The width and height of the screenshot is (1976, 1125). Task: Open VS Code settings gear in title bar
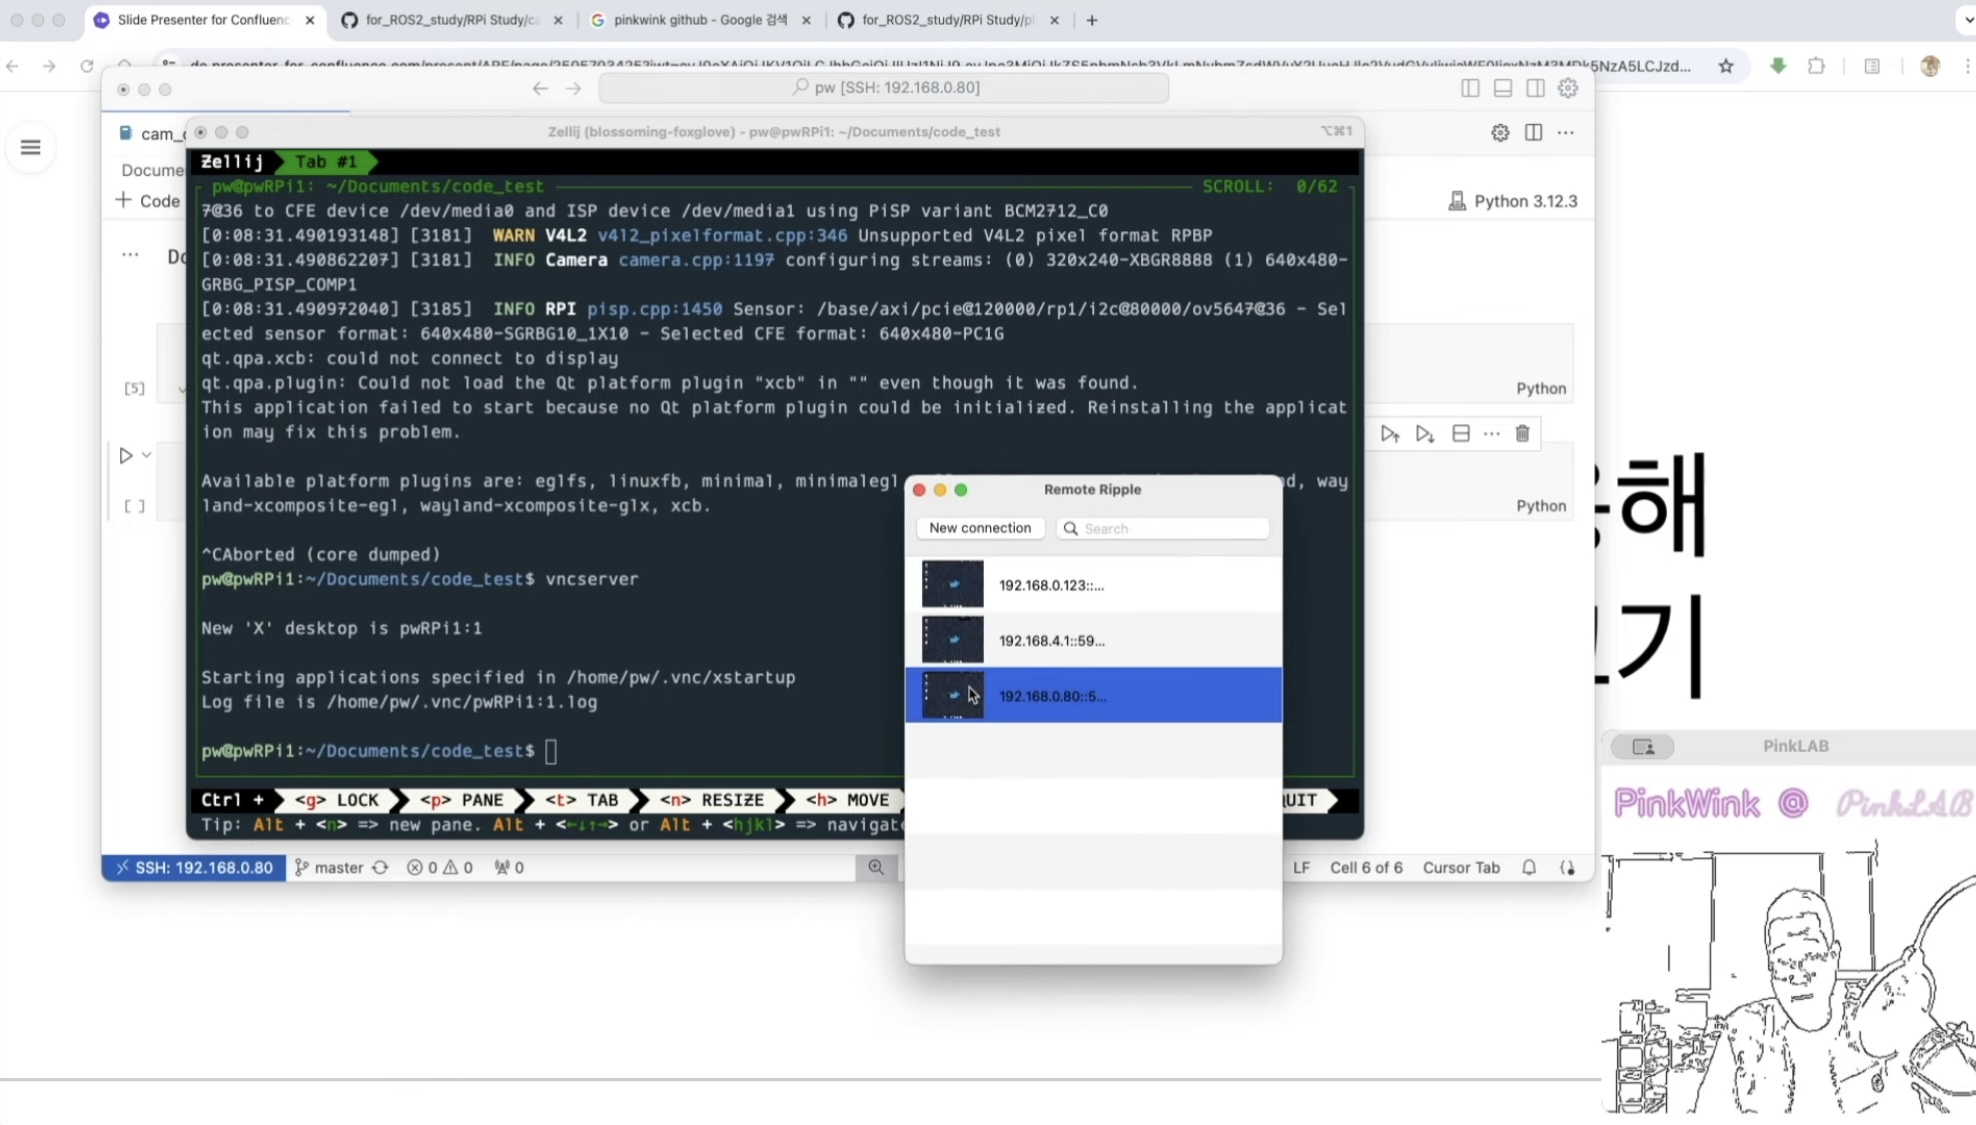(1567, 88)
